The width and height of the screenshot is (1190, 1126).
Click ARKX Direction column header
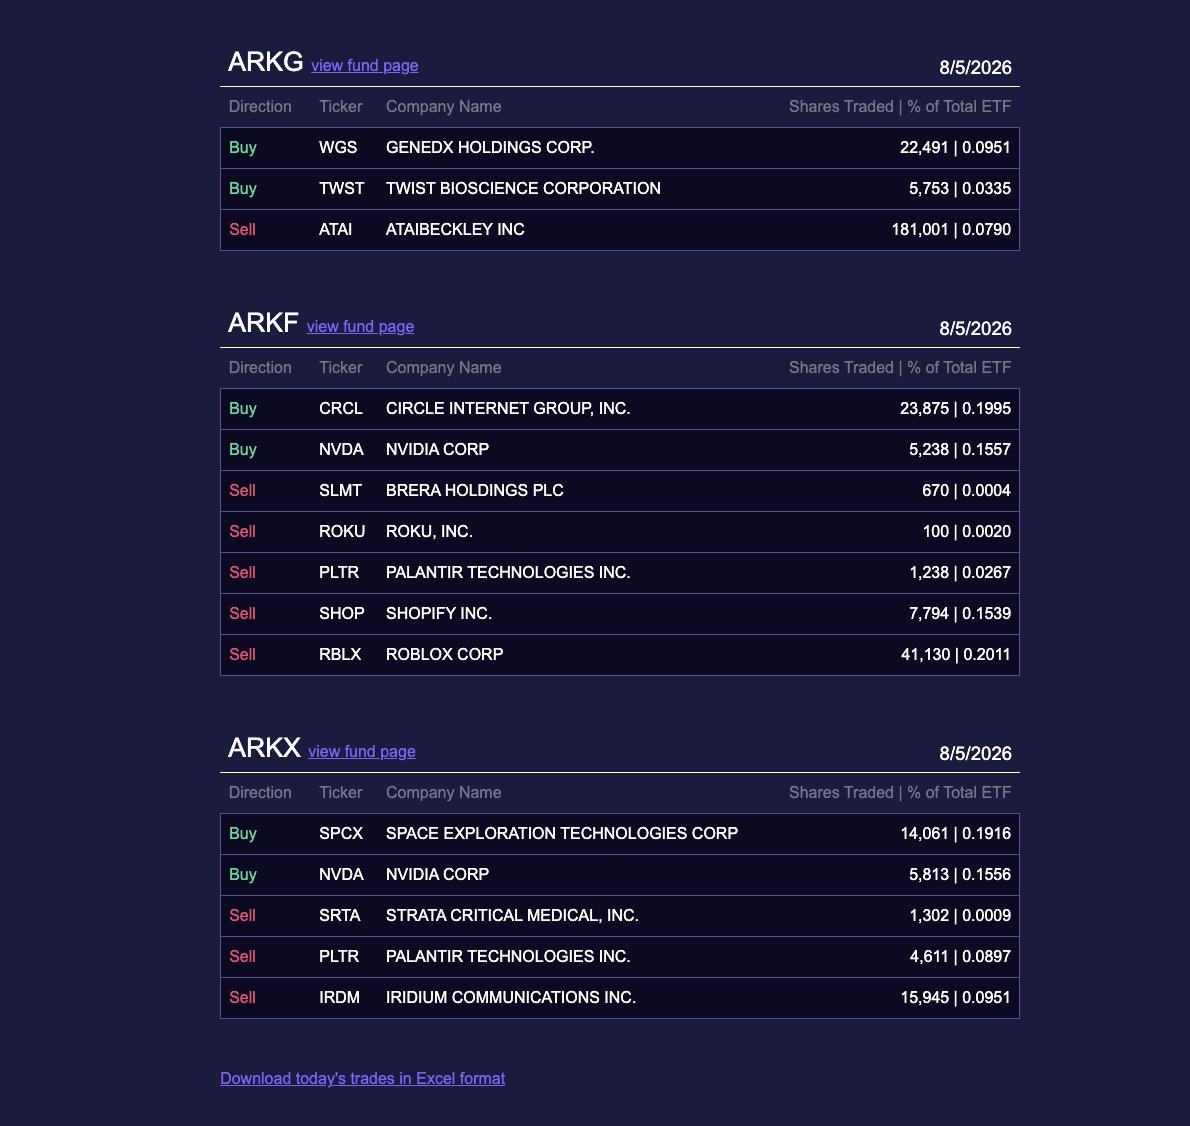click(260, 792)
